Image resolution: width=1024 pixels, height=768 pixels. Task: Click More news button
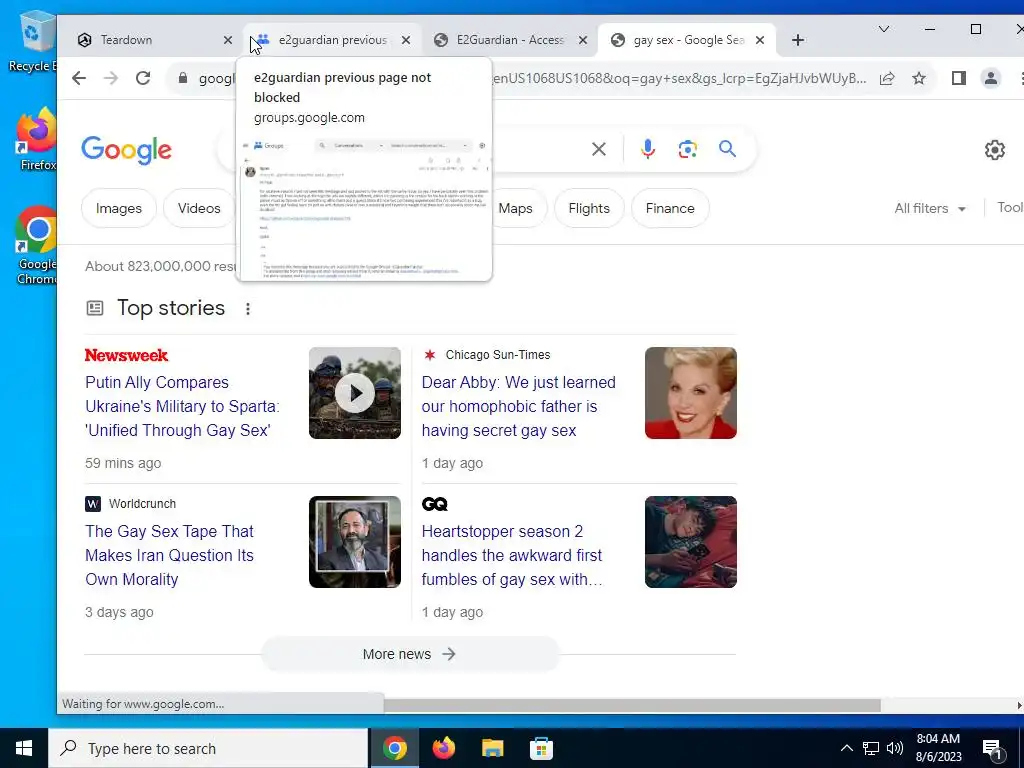click(410, 654)
